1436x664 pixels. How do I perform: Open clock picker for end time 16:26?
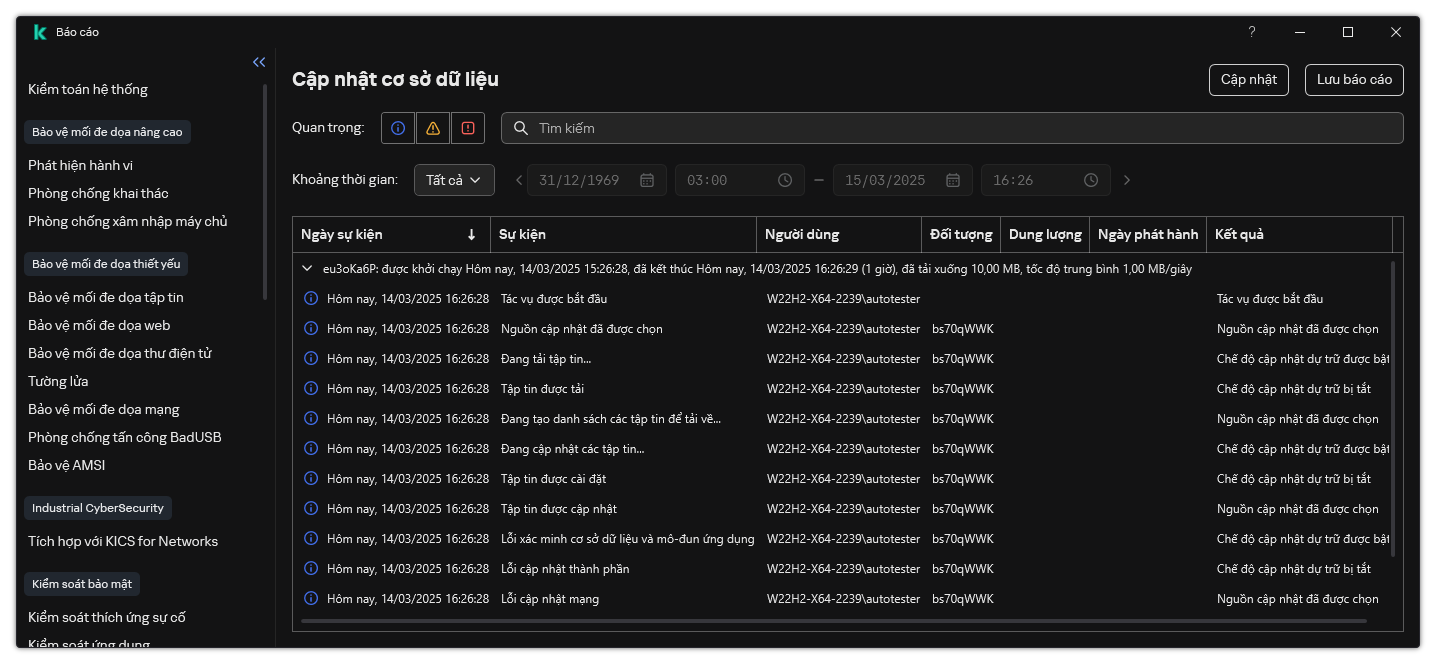click(x=1091, y=180)
